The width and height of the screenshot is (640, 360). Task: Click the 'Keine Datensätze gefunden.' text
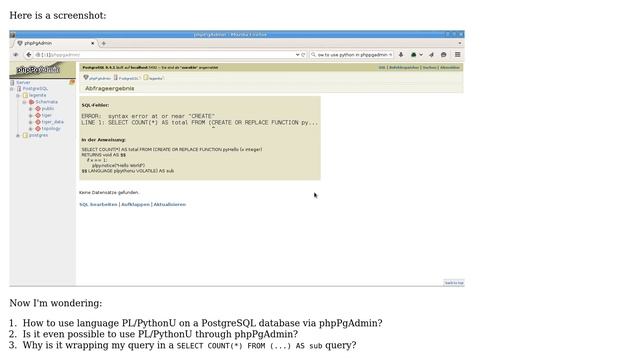tap(109, 192)
